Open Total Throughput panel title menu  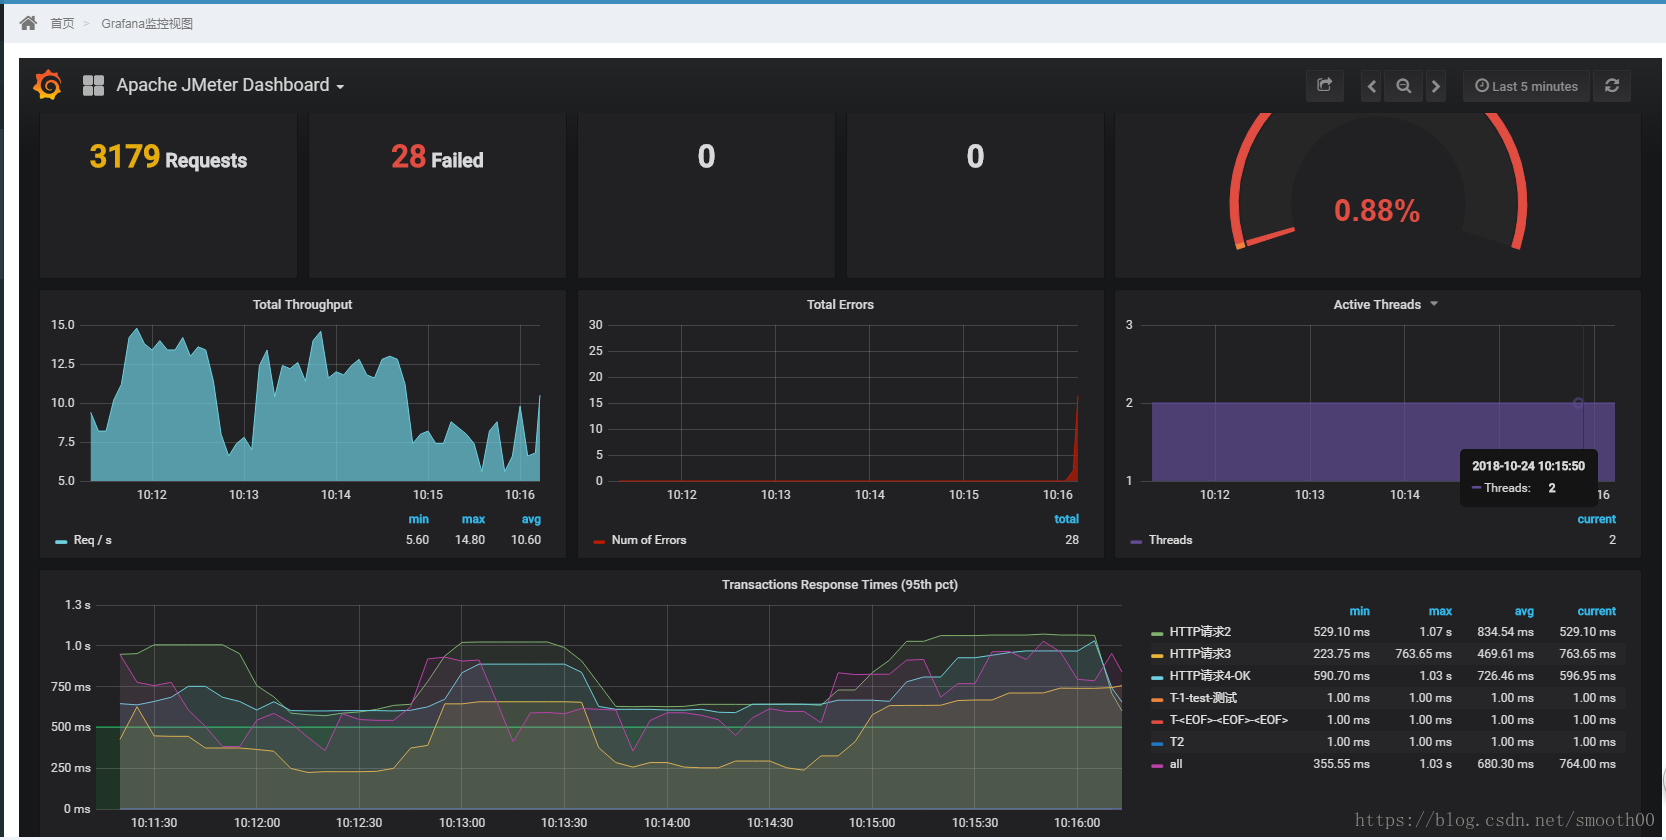tap(302, 305)
